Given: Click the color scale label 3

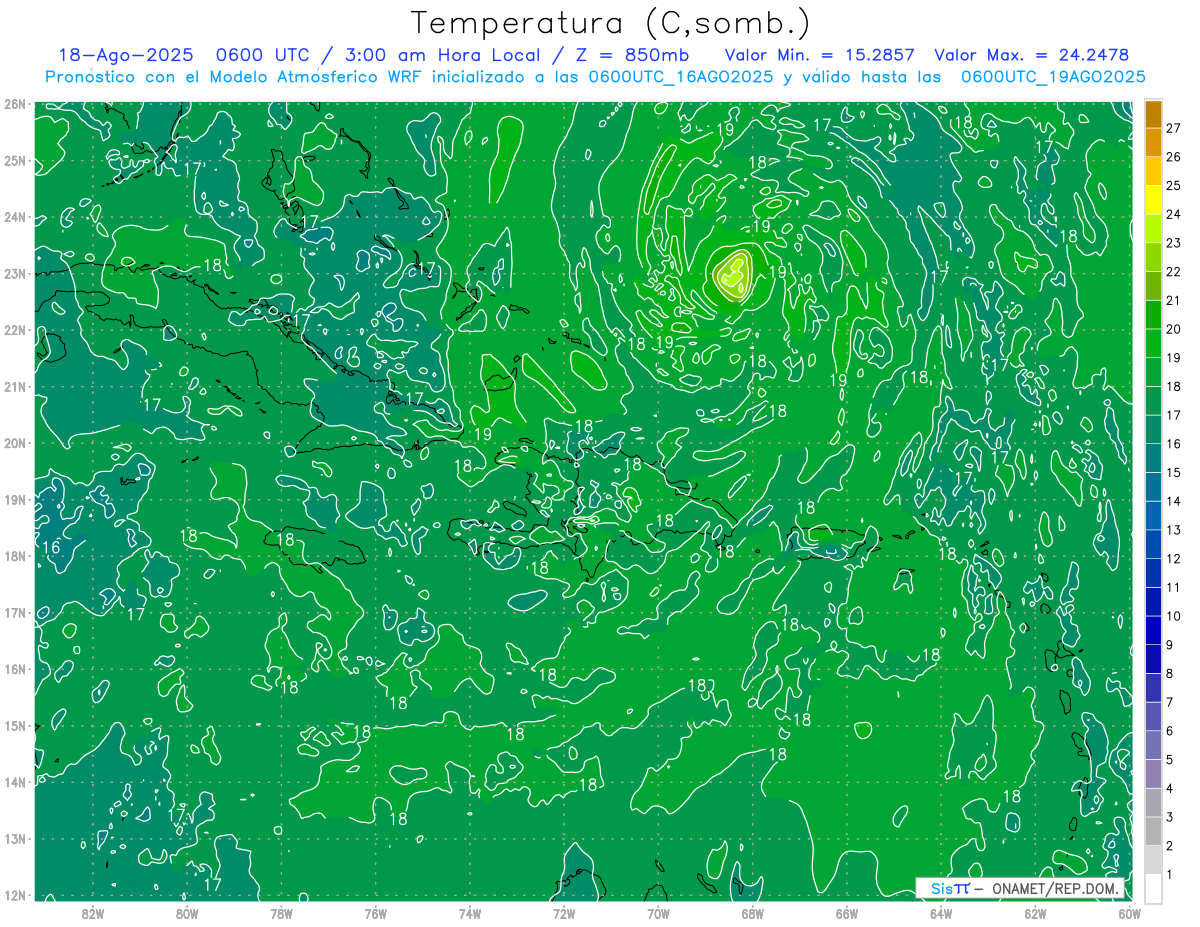Looking at the screenshot, I should 1170,817.
